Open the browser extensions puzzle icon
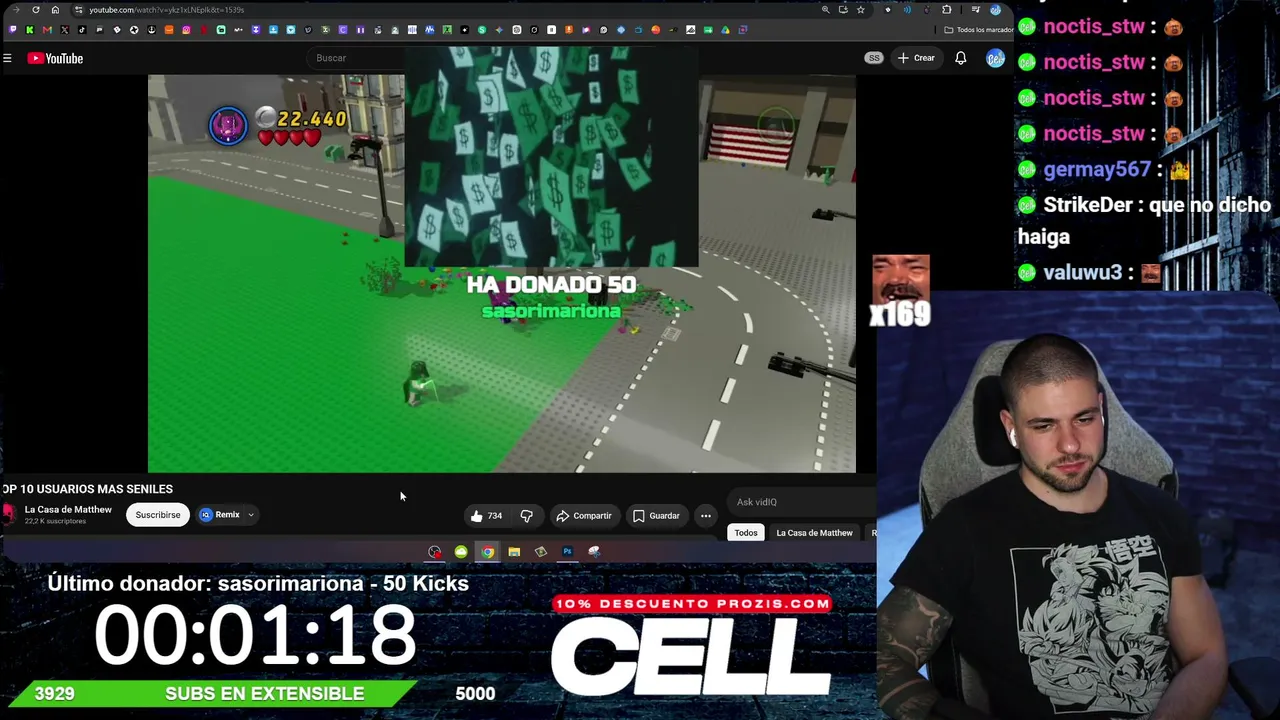The width and height of the screenshot is (1280, 720). 947,10
